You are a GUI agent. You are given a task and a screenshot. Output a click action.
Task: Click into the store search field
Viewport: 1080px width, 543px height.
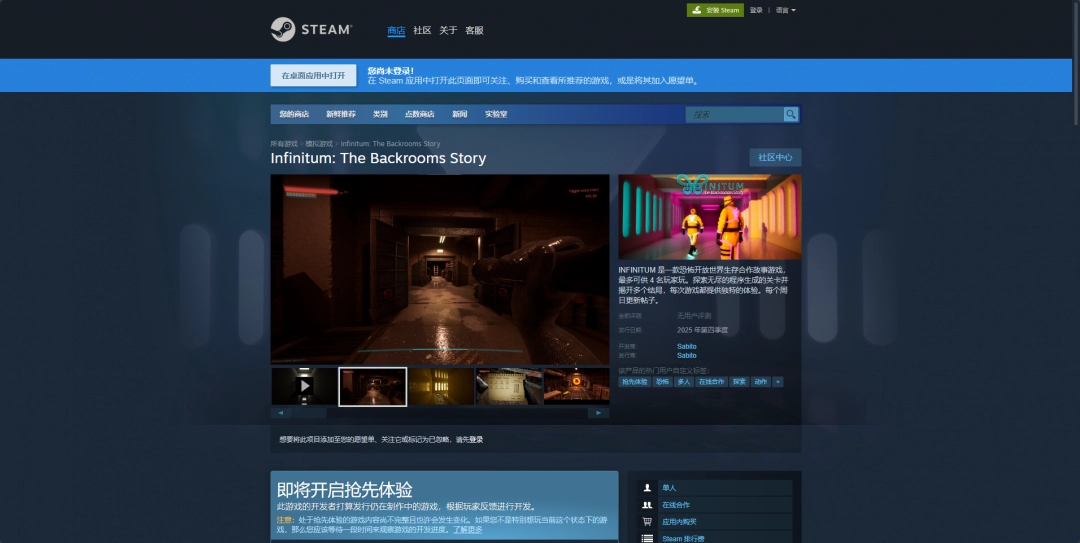(x=734, y=115)
